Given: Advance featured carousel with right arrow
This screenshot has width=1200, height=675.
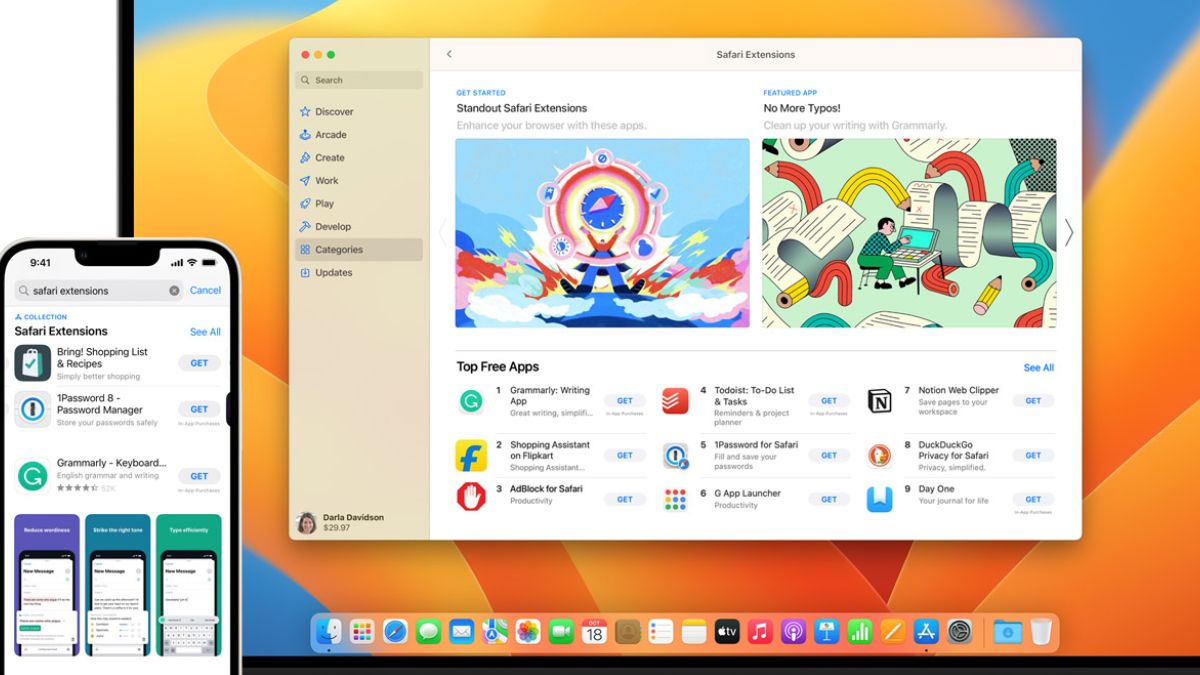Looking at the screenshot, I should point(1068,232).
